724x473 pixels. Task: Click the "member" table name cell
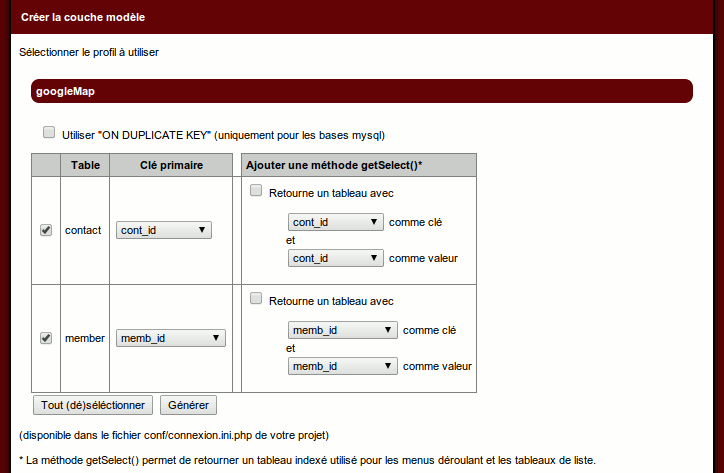85,338
